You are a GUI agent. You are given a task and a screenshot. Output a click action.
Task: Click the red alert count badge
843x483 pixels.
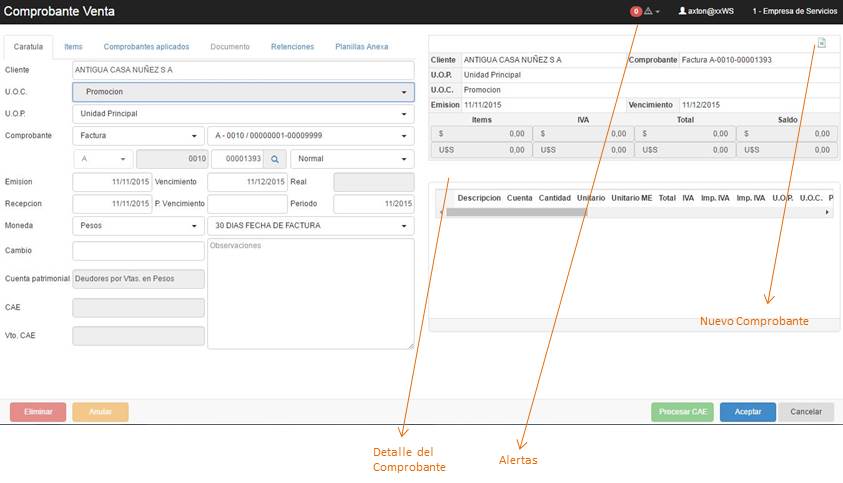635,11
